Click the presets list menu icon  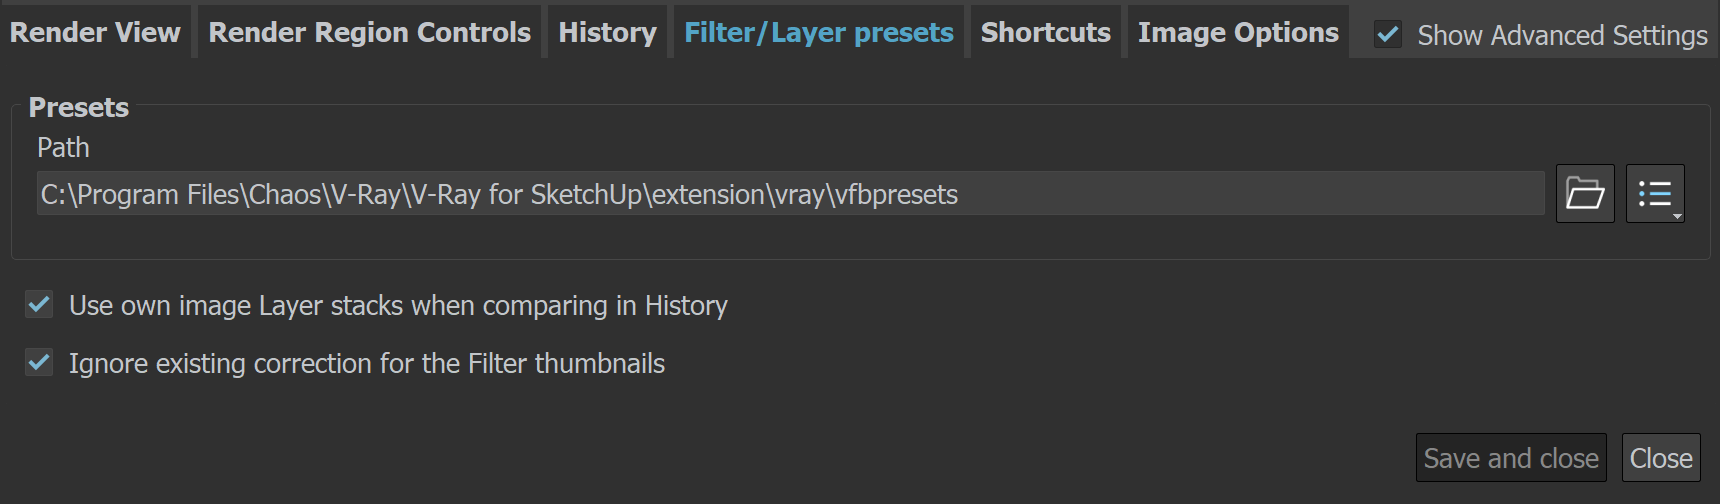1655,193
